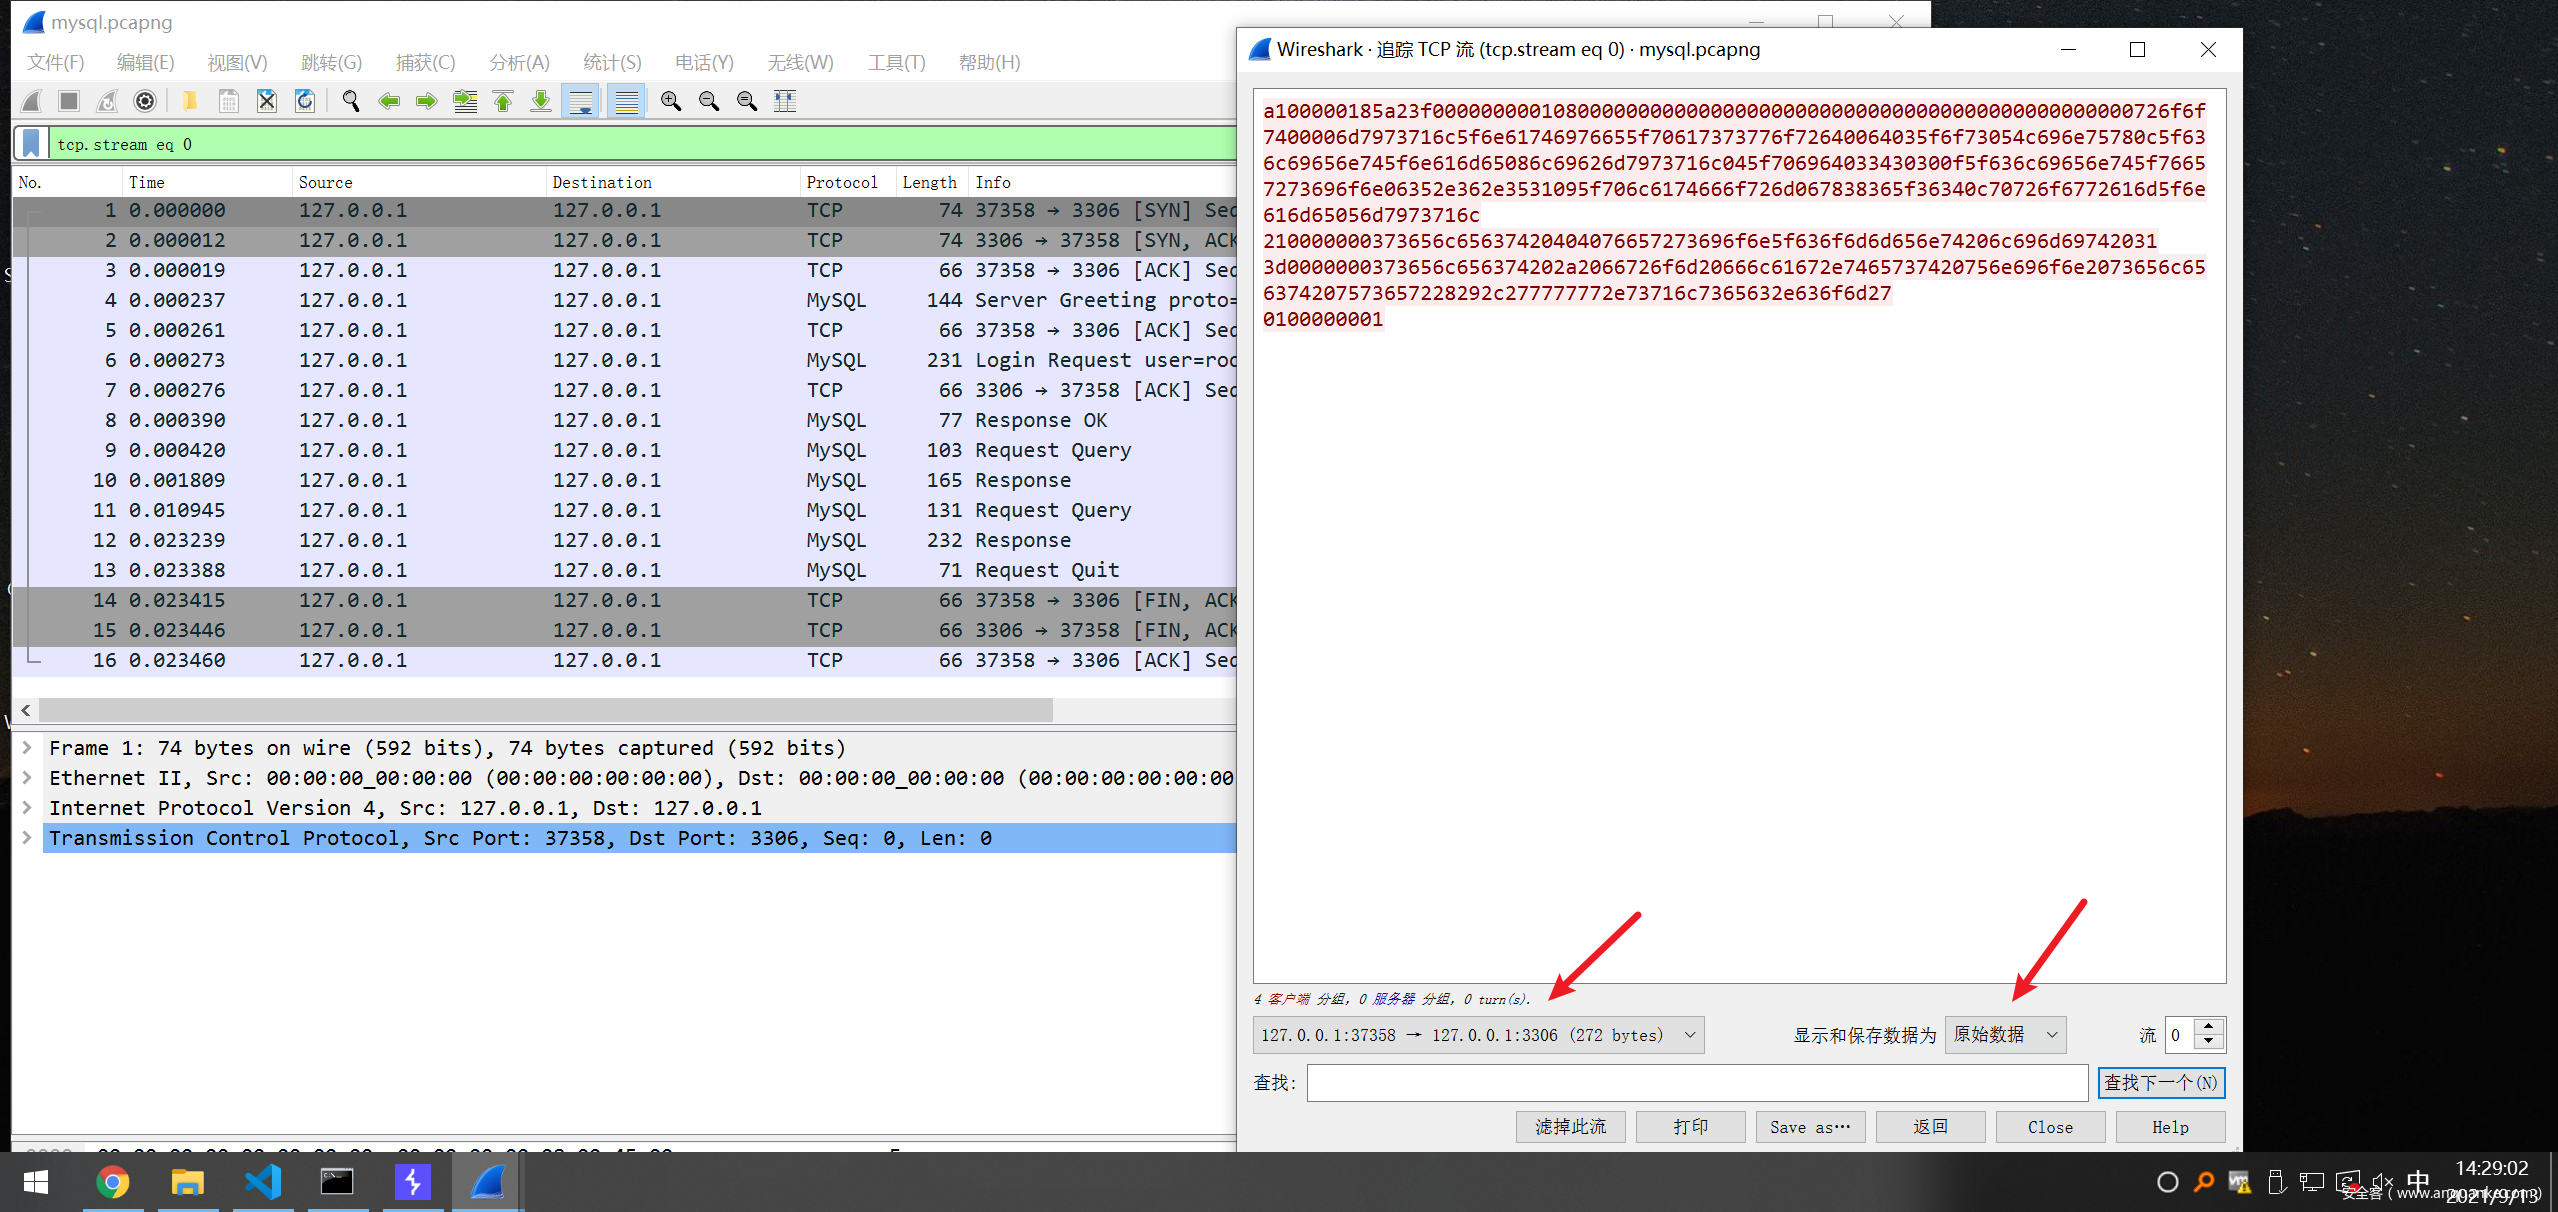Click the close capture file icon
Screen dimensions: 2558x1212
[266, 101]
